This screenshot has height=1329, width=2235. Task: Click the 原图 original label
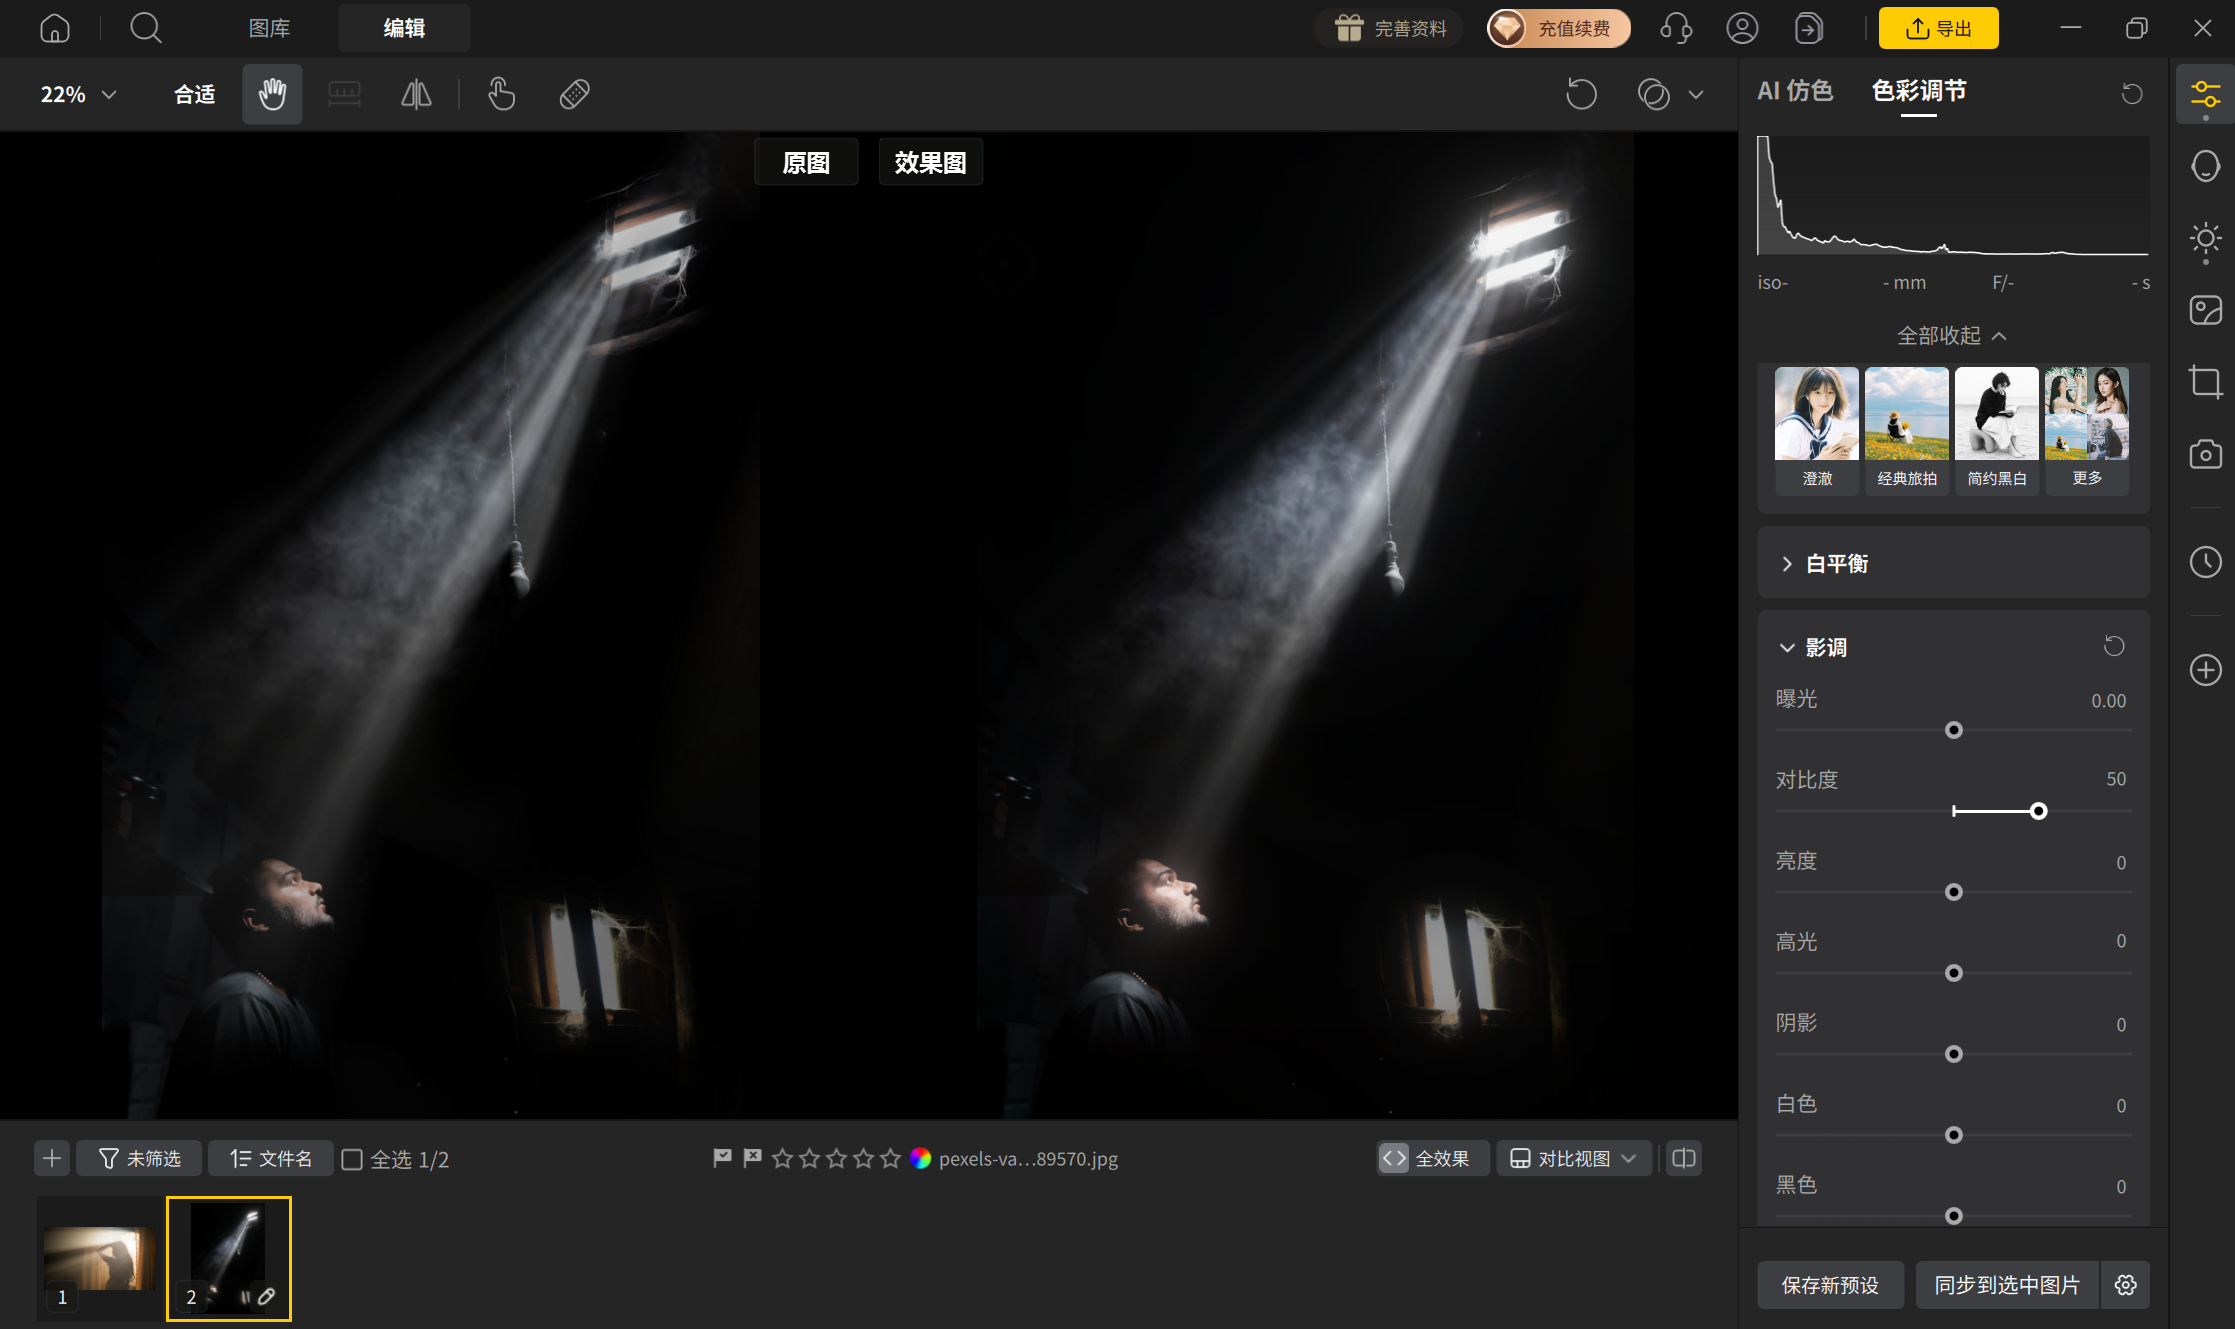(x=806, y=162)
